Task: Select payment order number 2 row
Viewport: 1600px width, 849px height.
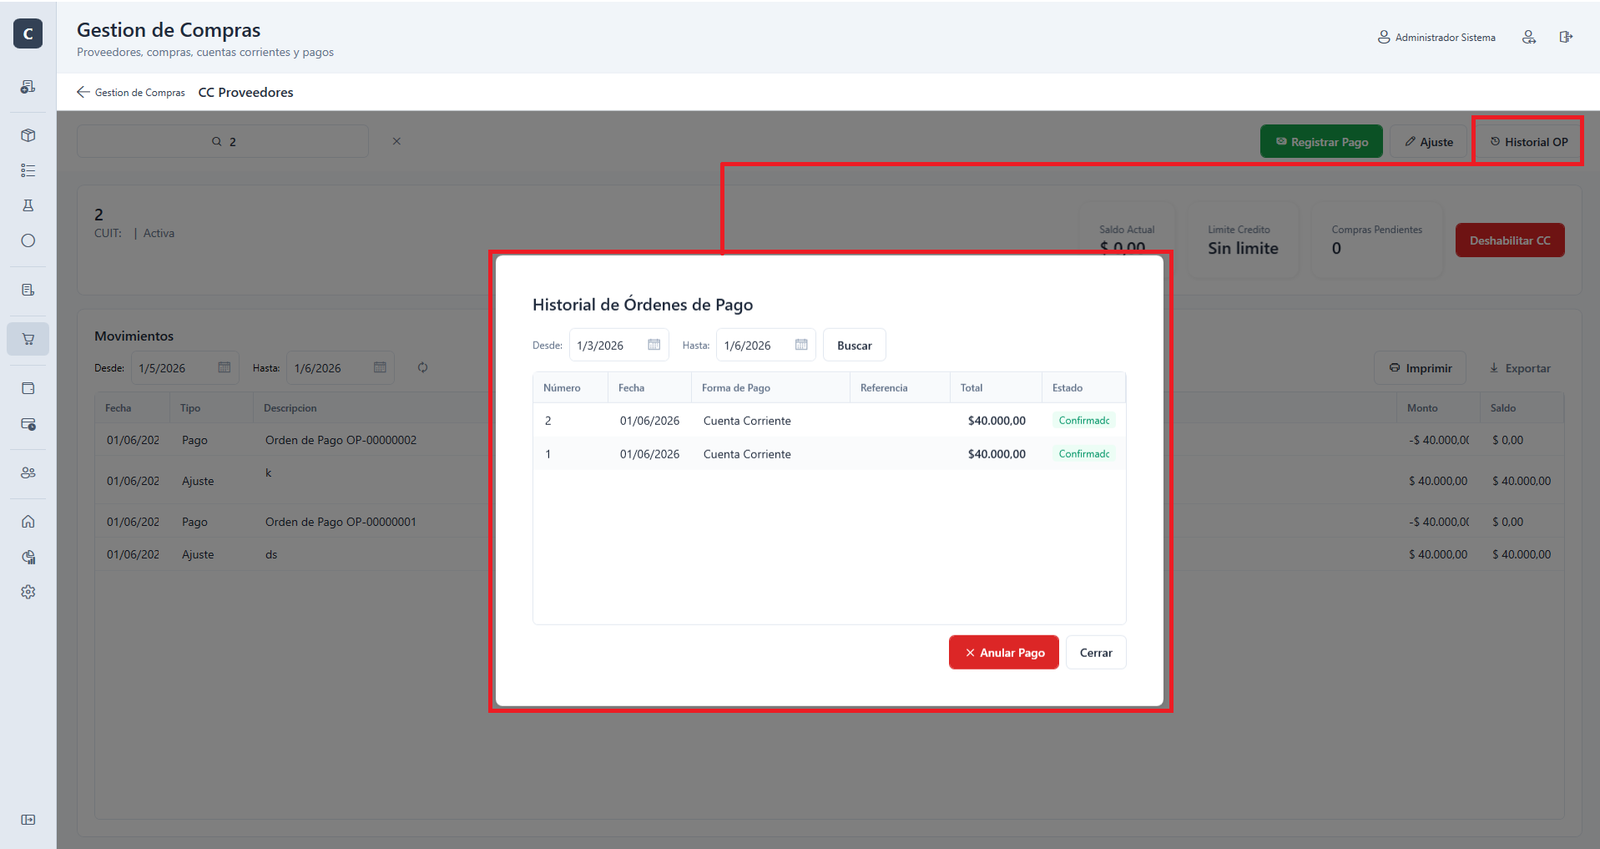Action: coord(829,420)
